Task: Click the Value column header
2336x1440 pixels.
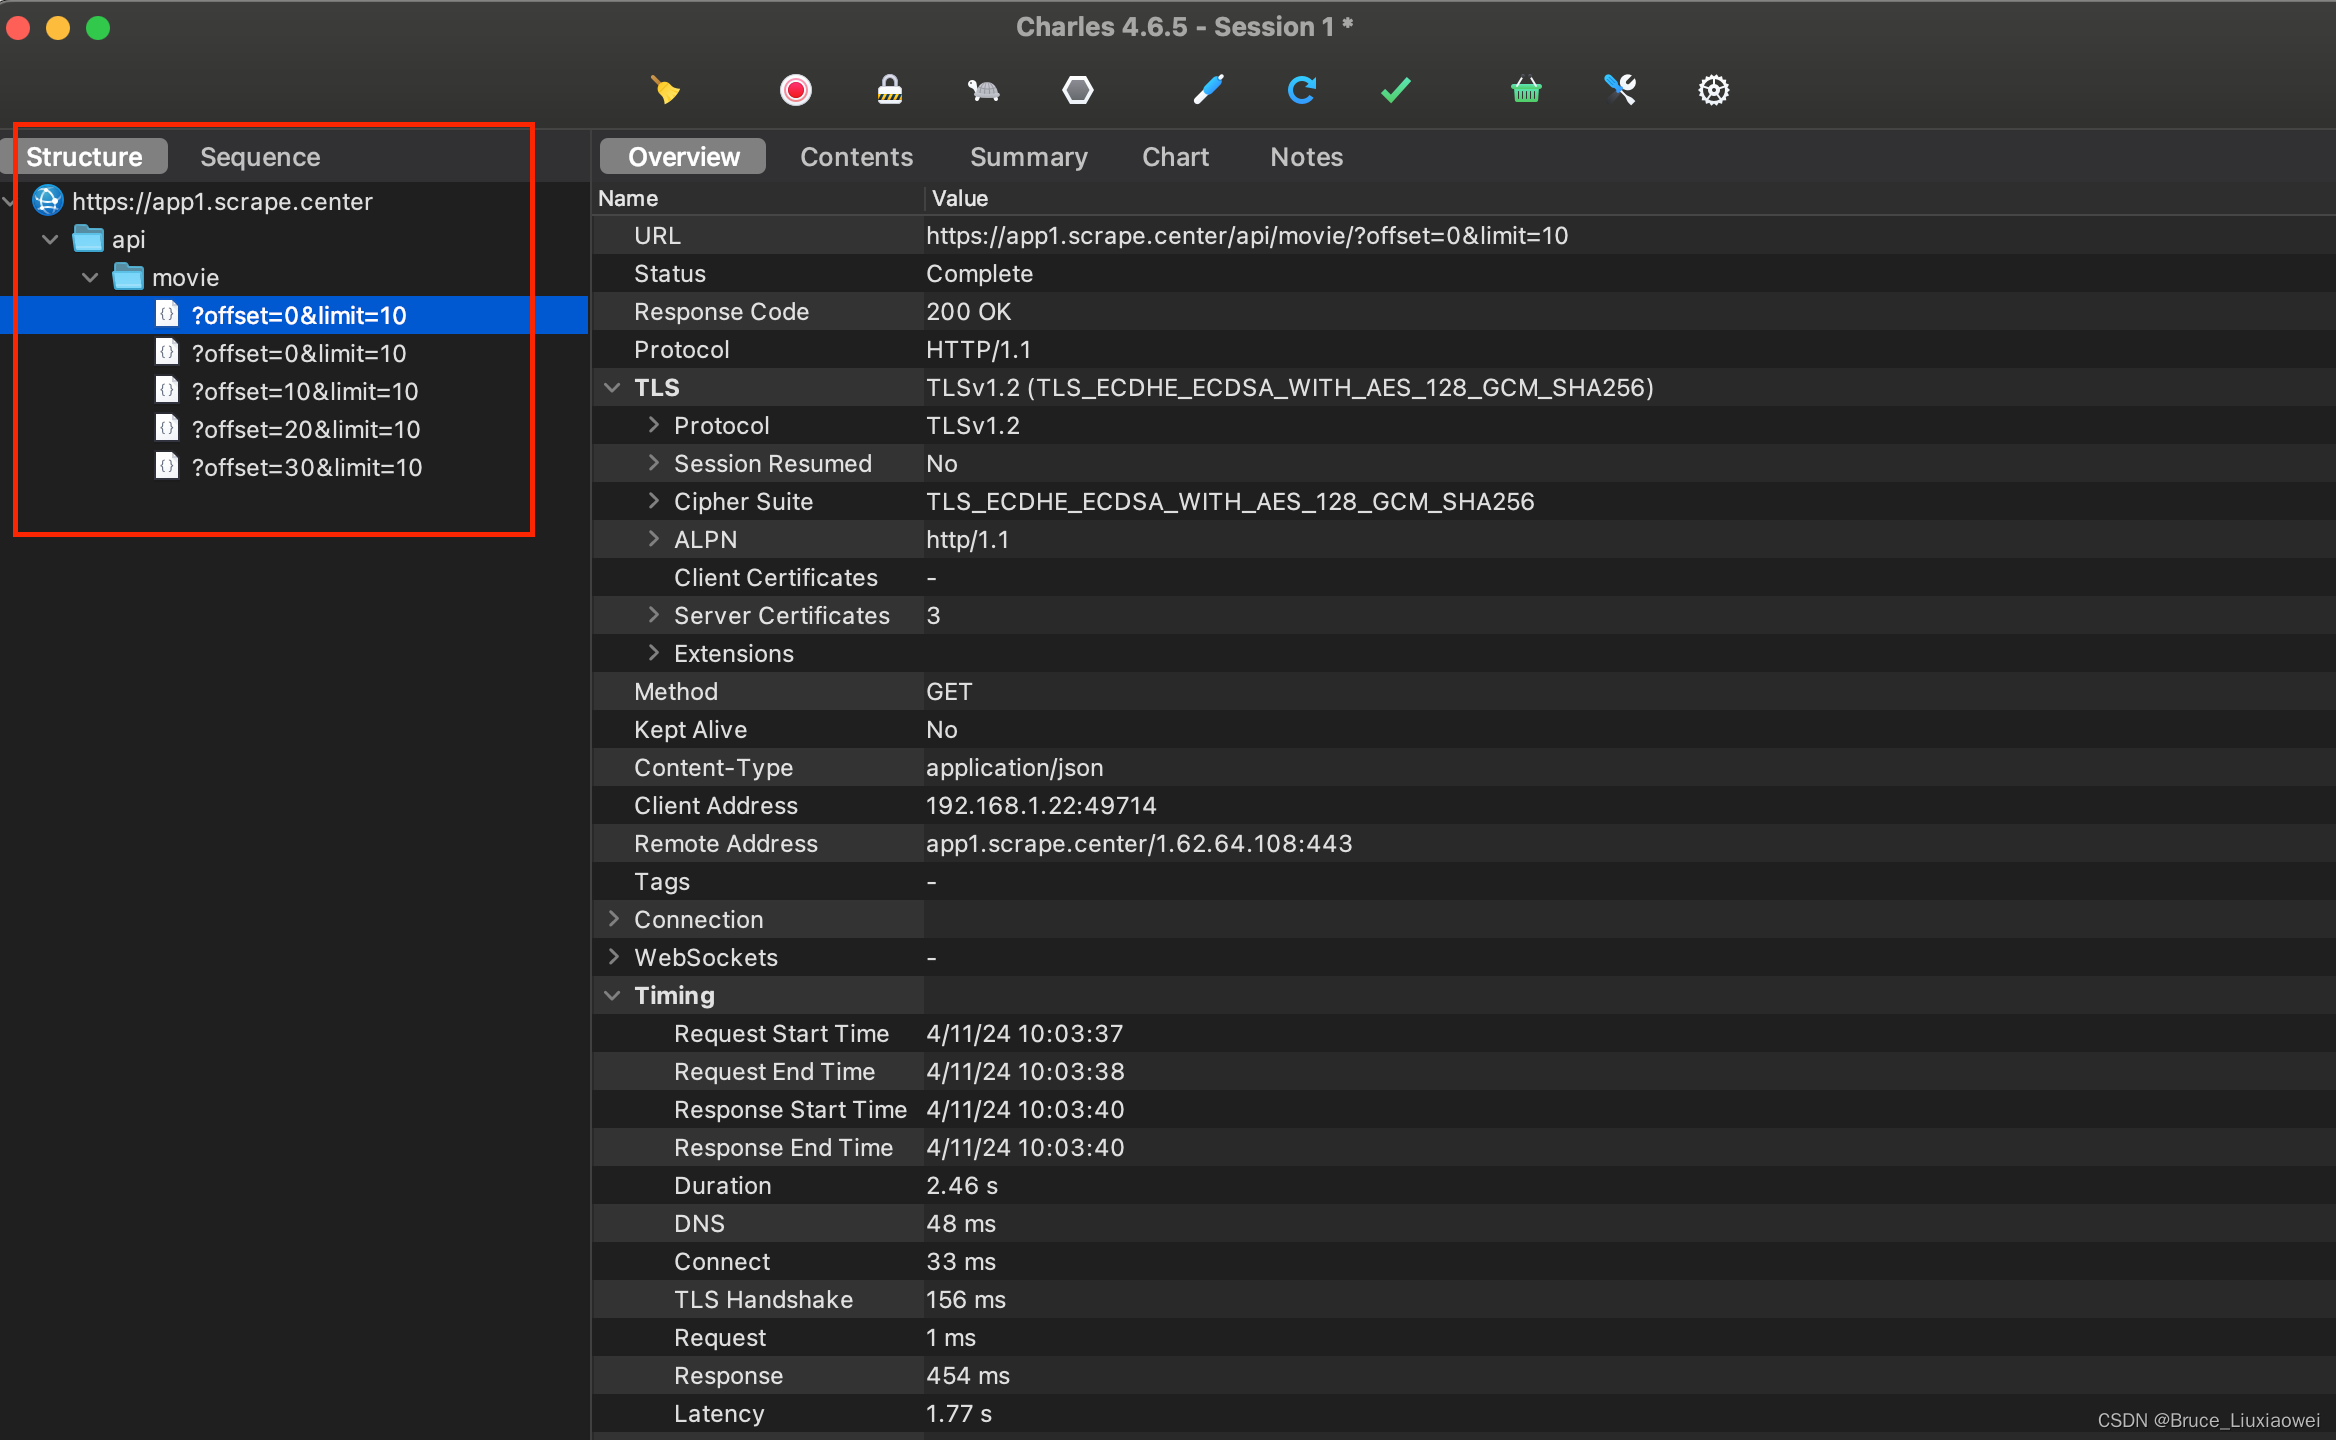Action: click(959, 198)
